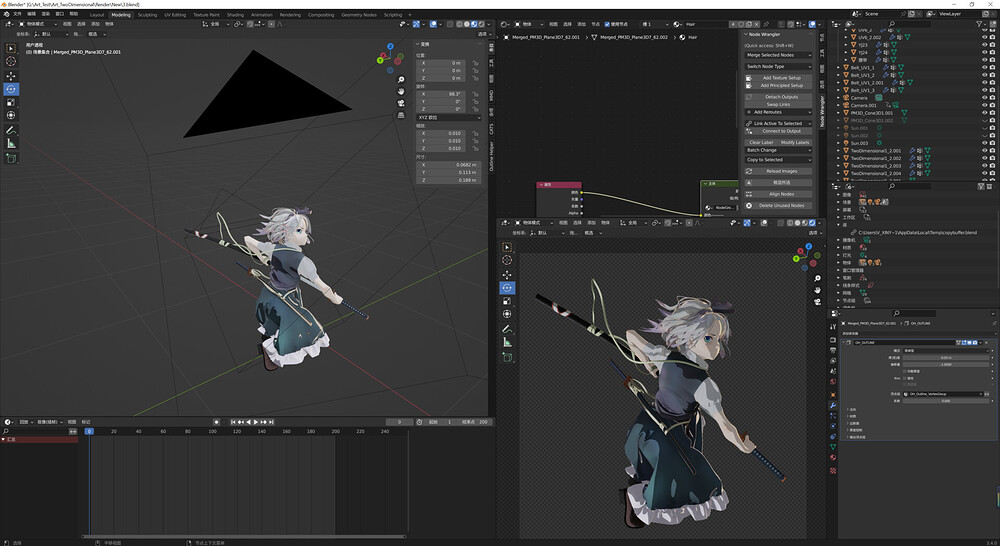
Task: Open the Batch Change dropdown
Action: [x=778, y=151]
